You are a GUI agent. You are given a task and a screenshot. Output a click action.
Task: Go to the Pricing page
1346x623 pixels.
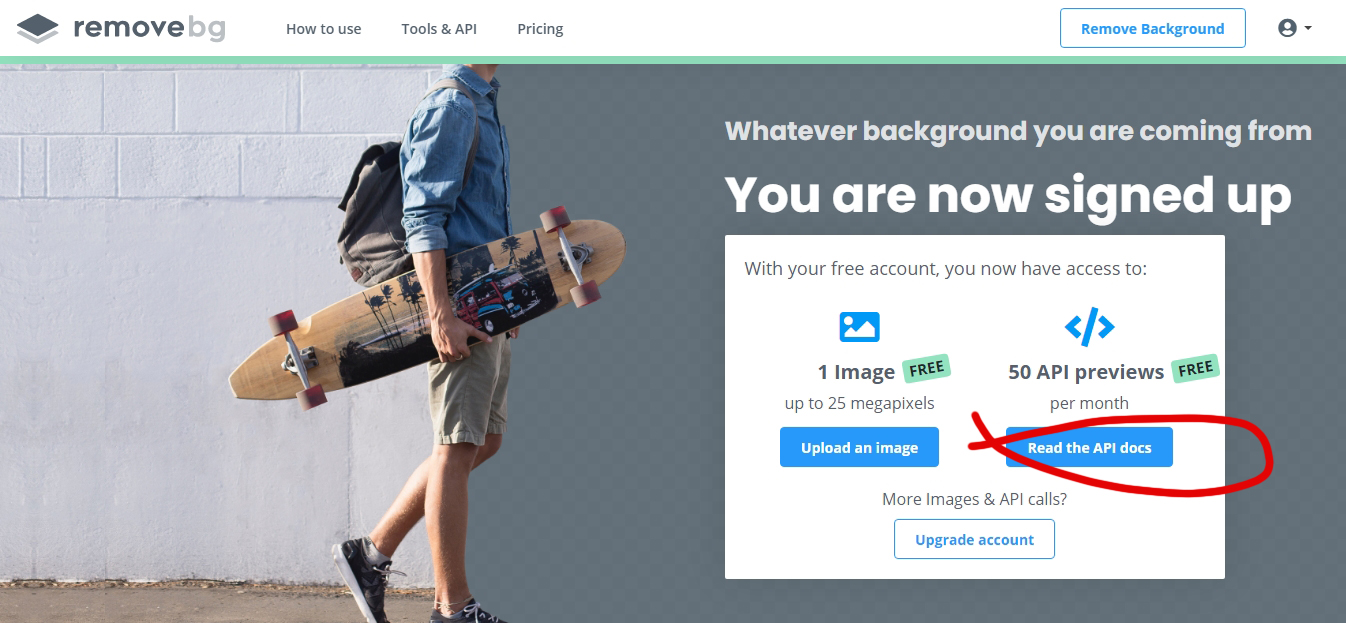pos(540,29)
